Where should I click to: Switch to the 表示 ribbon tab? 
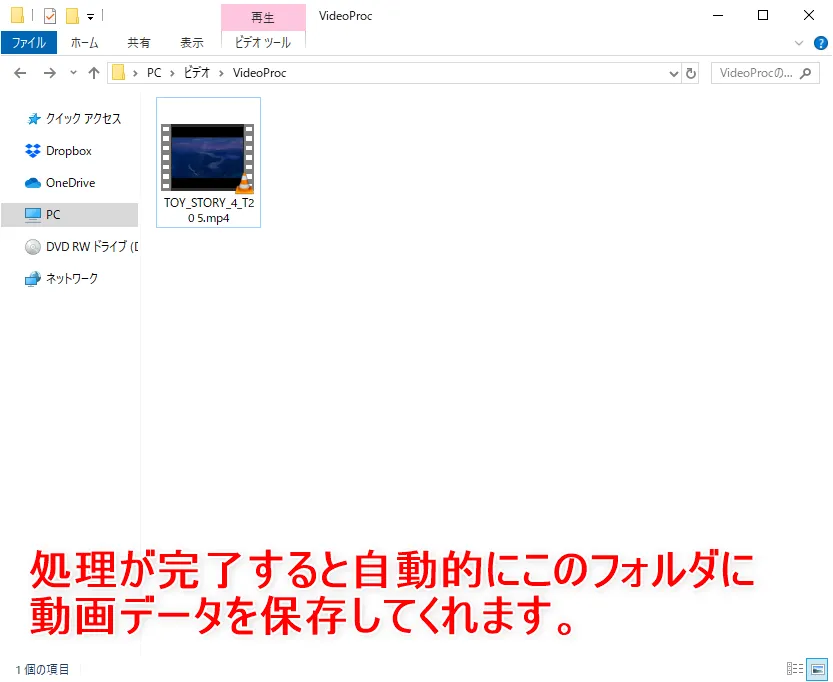click(x=192, y=42)
